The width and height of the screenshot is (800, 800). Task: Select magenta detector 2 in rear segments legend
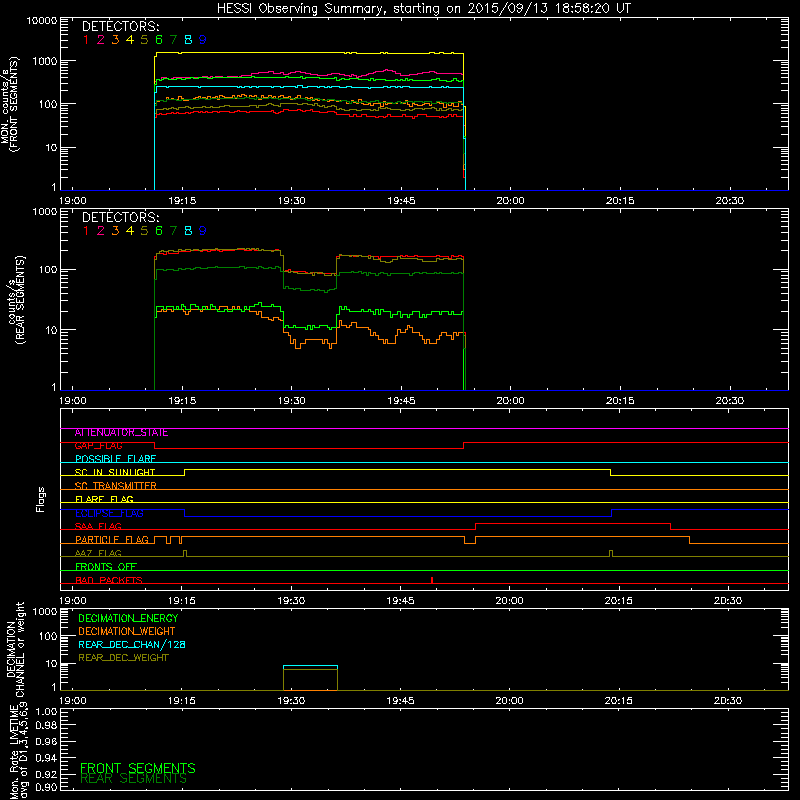point(101,231)
